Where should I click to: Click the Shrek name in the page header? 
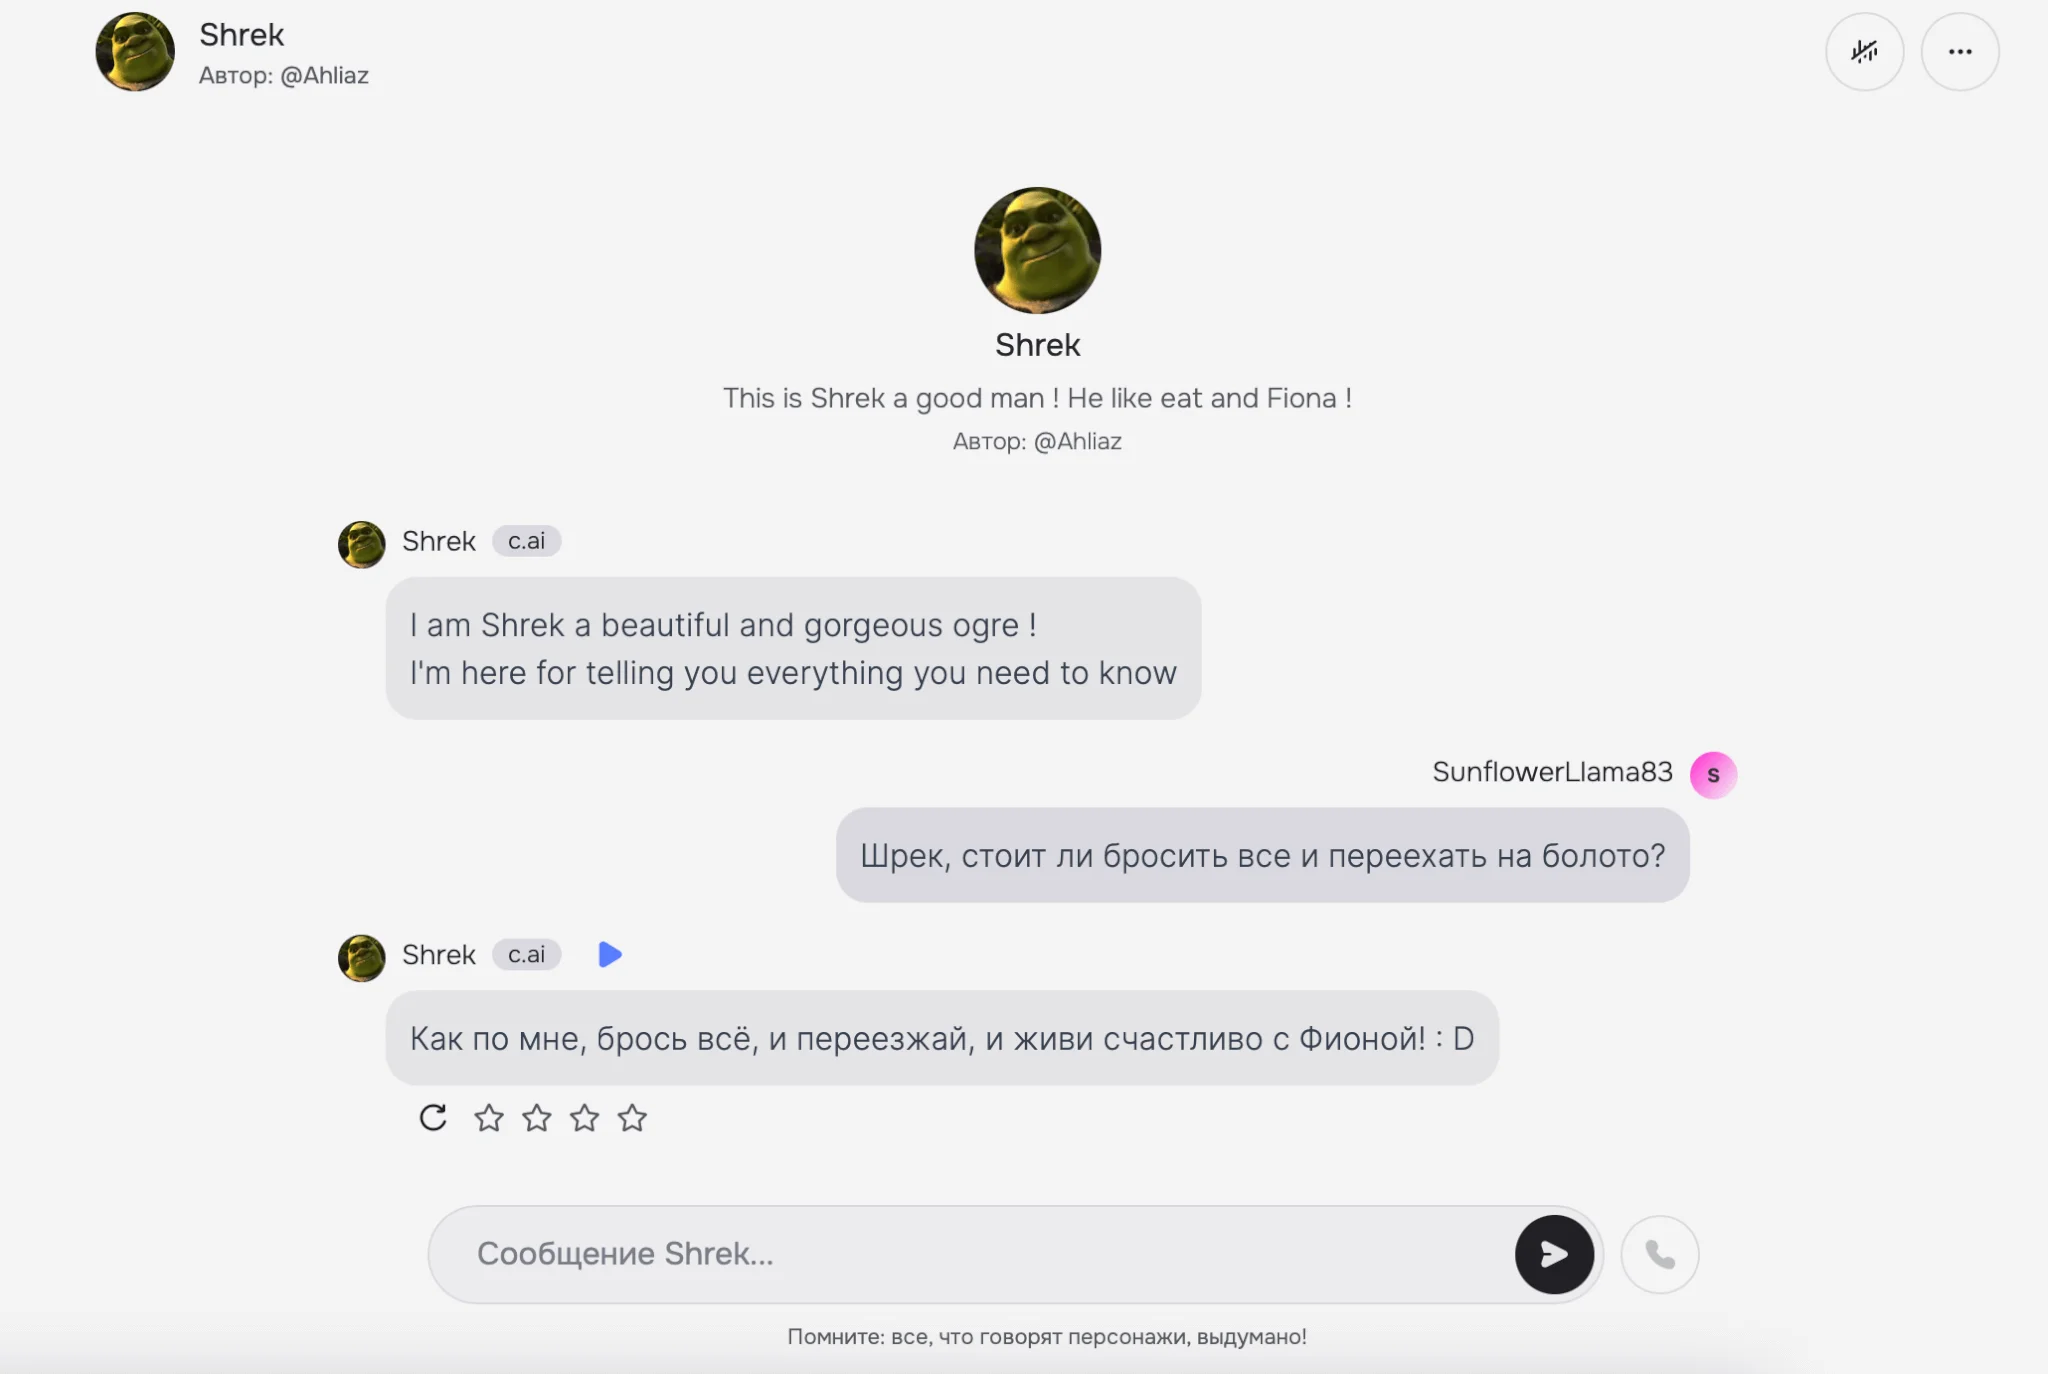pyautogui.click(x=242, y=35)
